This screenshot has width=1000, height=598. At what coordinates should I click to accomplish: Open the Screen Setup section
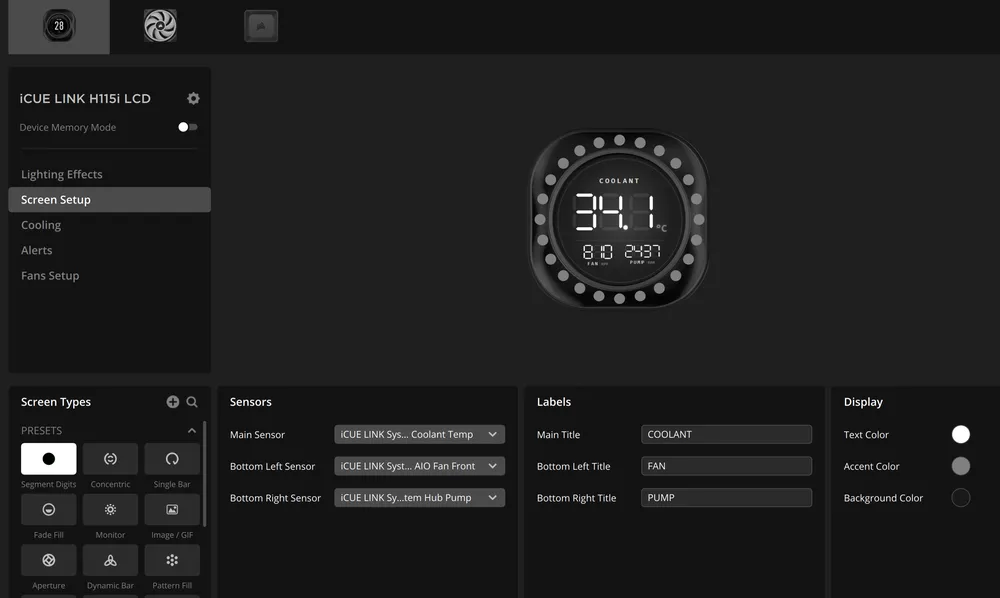pos(109,200)
